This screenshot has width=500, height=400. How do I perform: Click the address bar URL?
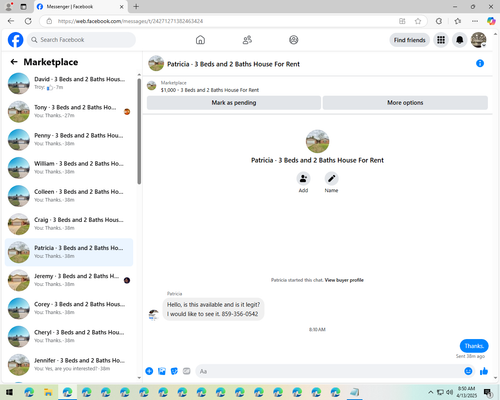[130, 21]
